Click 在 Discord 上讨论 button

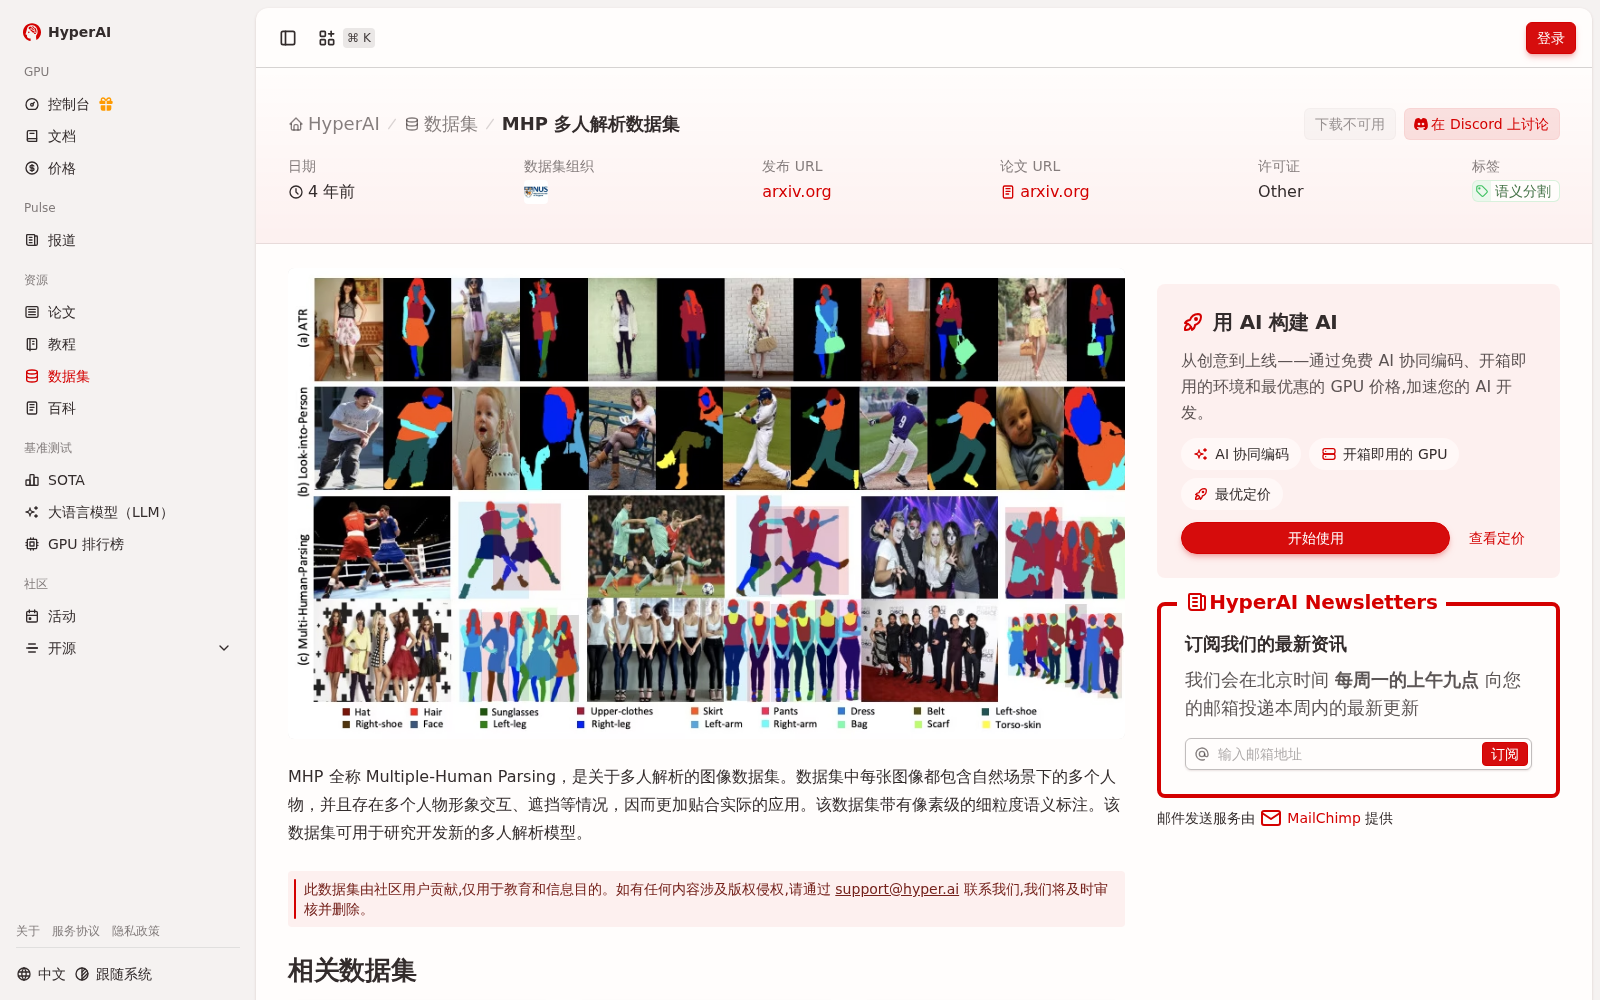(1481, 124)
